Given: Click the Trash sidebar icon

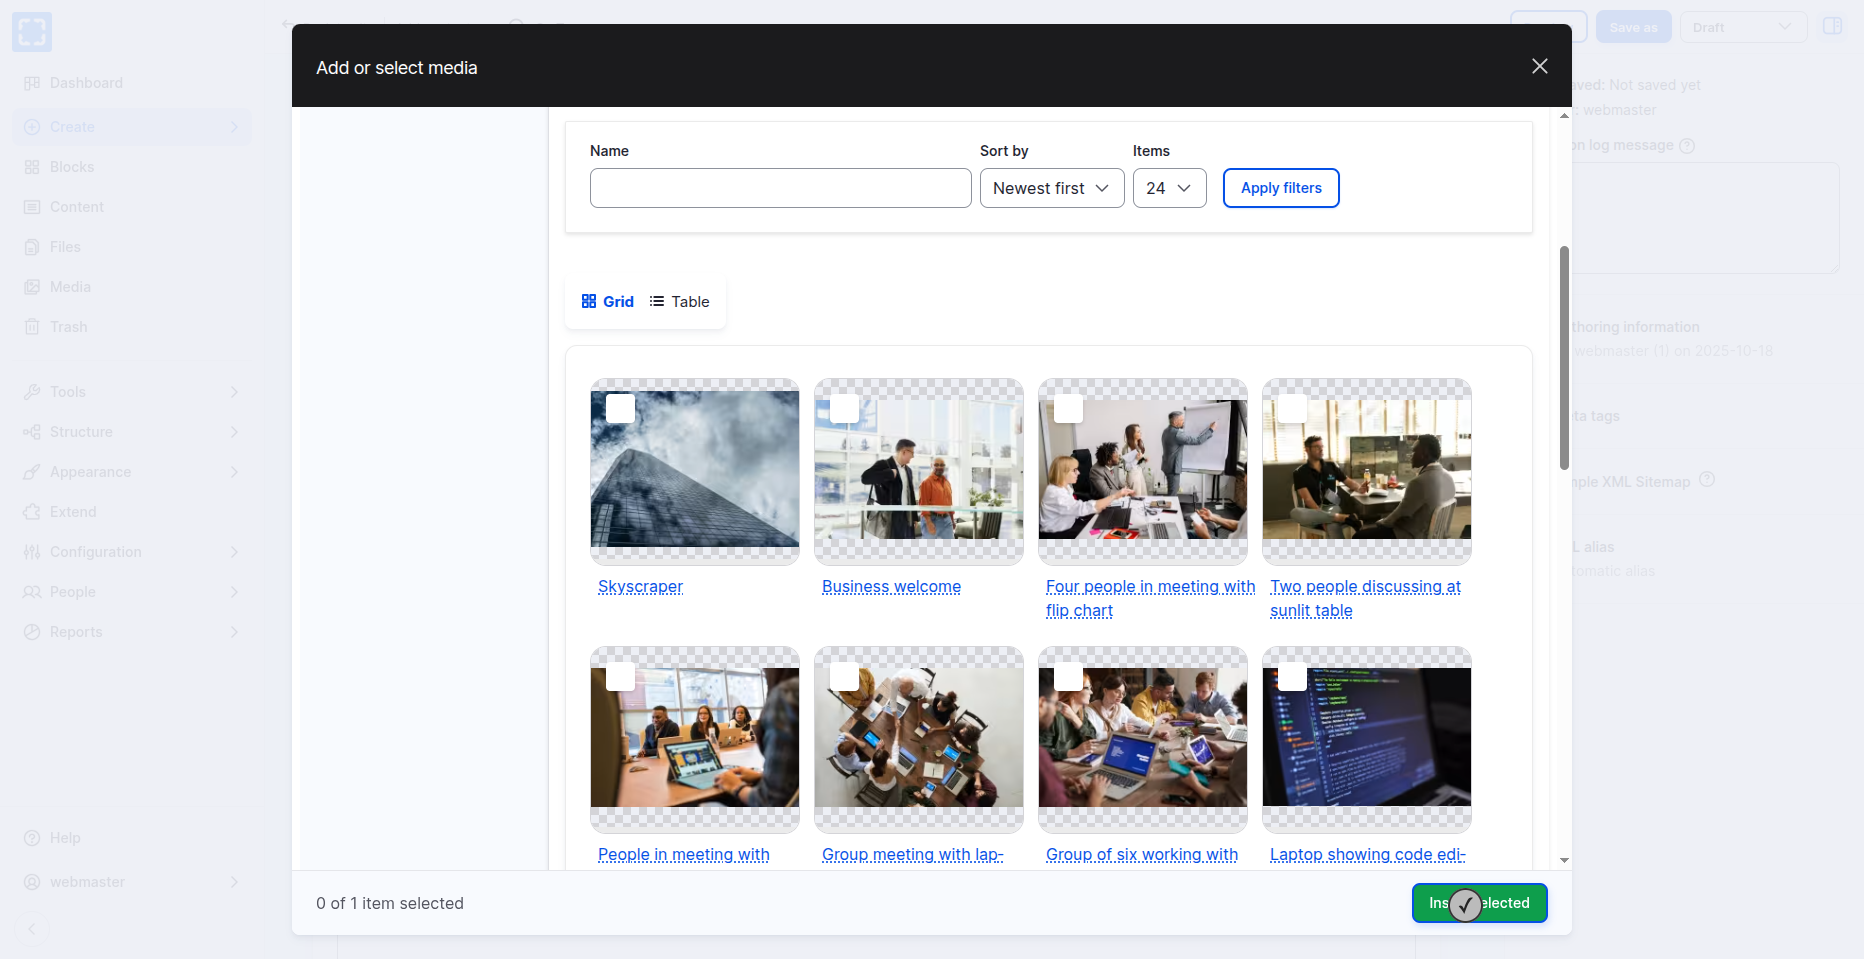Looking at the screenshot, I should (x=32, y=327).
